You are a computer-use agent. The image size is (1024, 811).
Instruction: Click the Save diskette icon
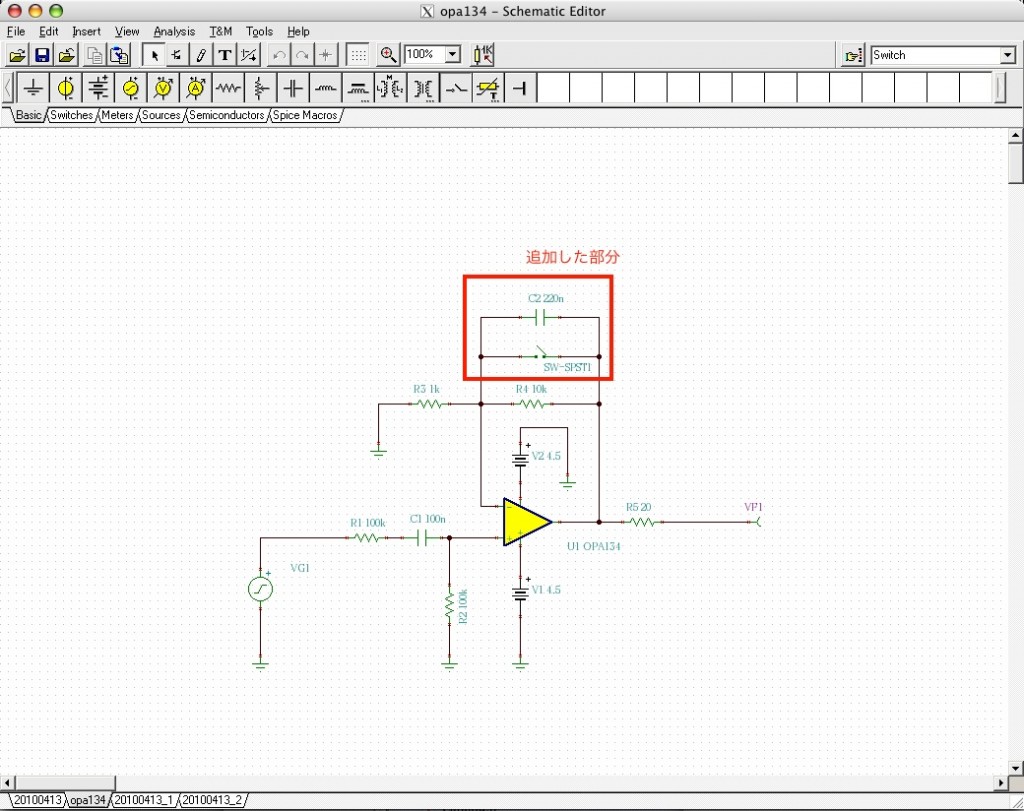42,55
